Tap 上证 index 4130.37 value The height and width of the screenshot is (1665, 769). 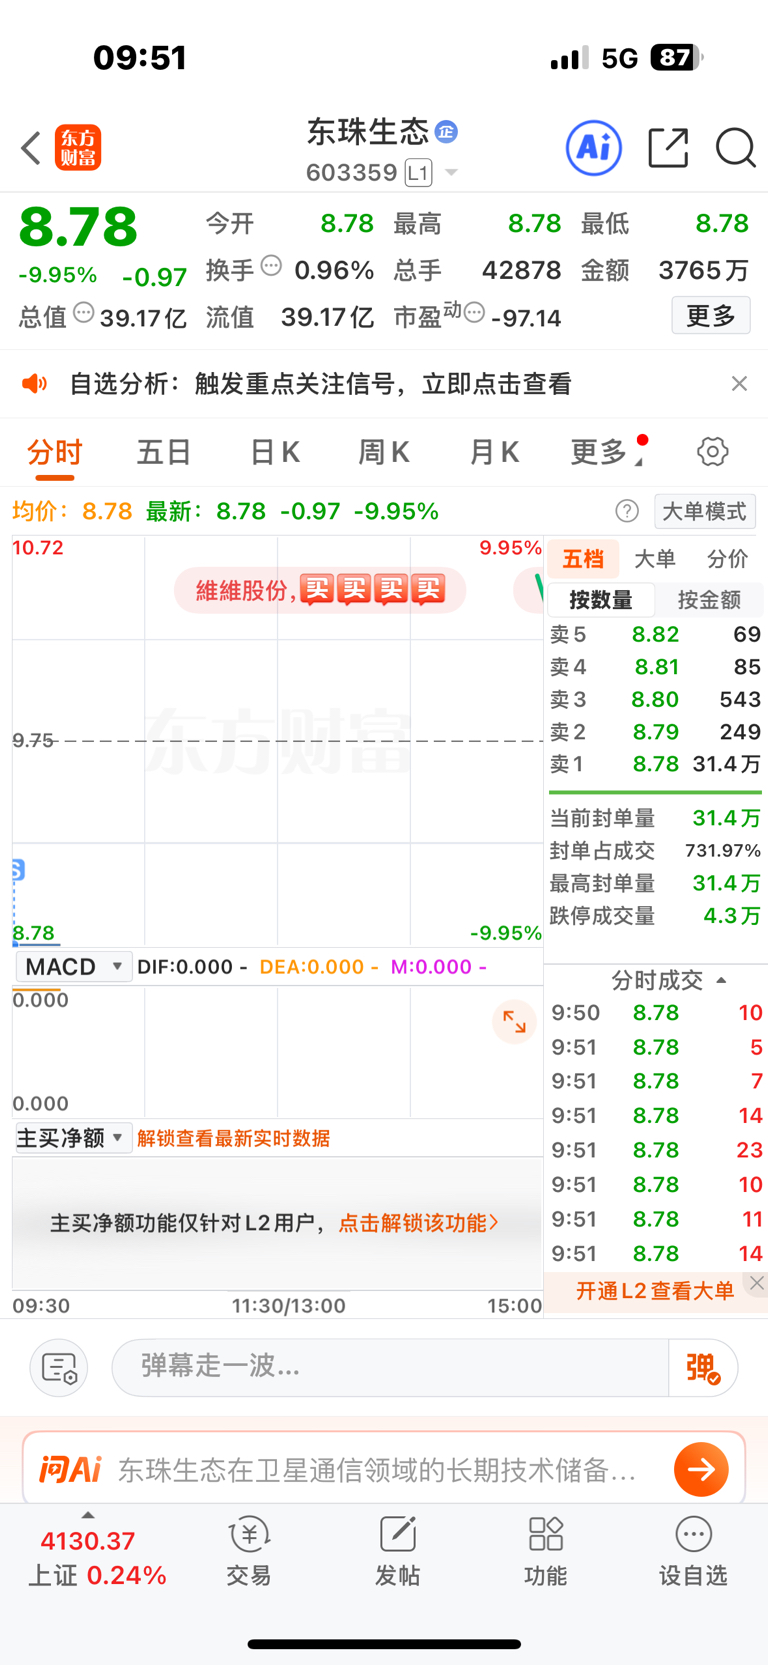coord(88,1541)
